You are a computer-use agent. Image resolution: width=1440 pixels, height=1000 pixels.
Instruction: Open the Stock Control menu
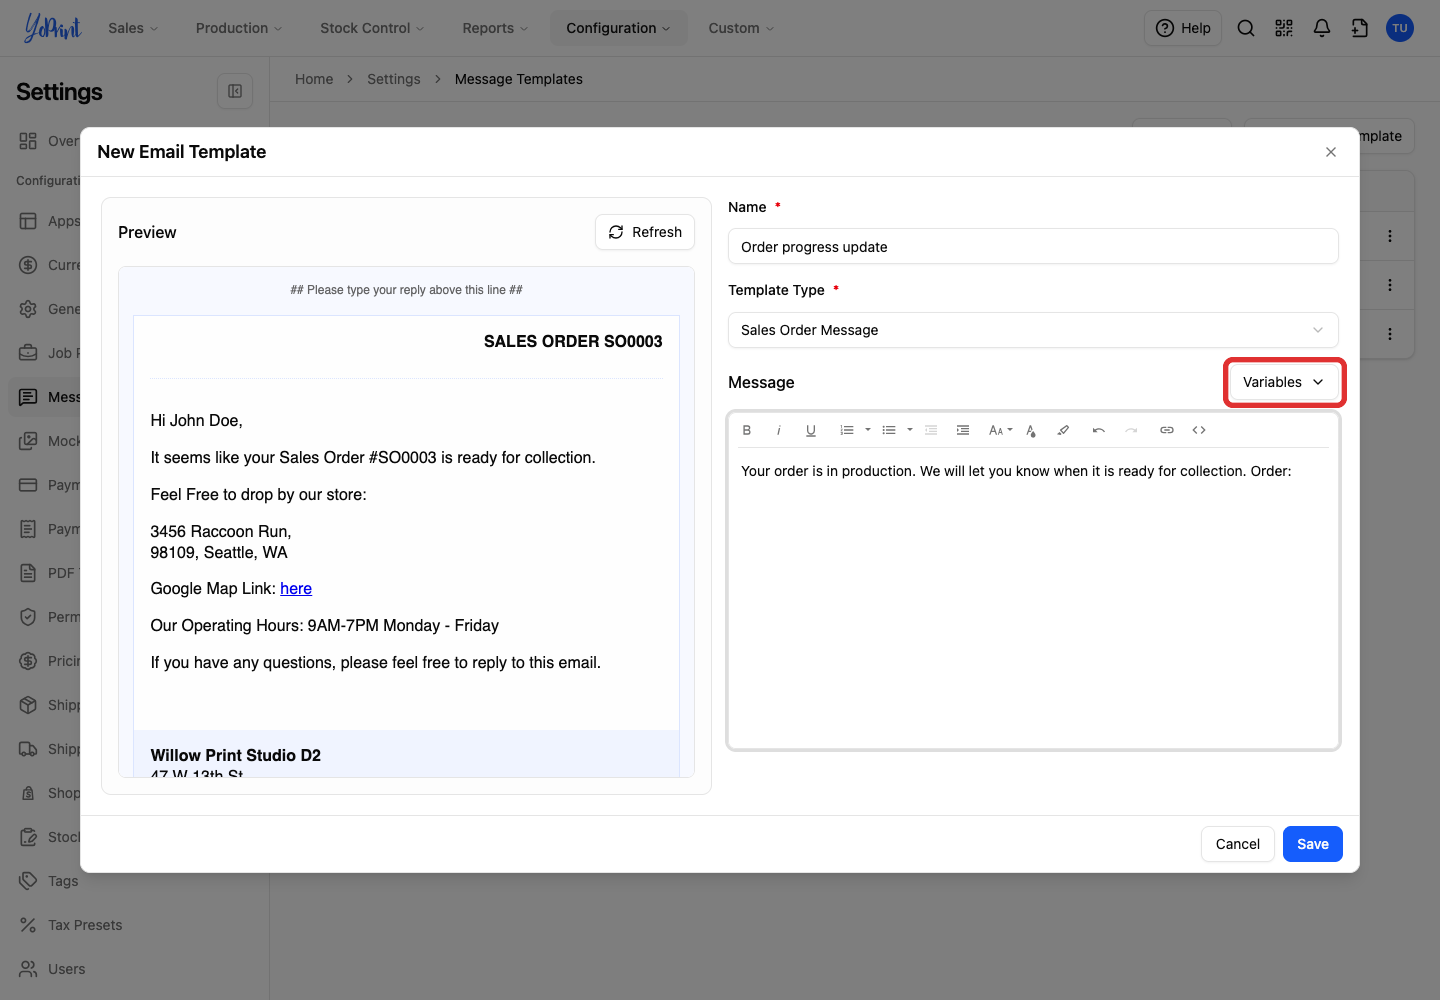372,28
